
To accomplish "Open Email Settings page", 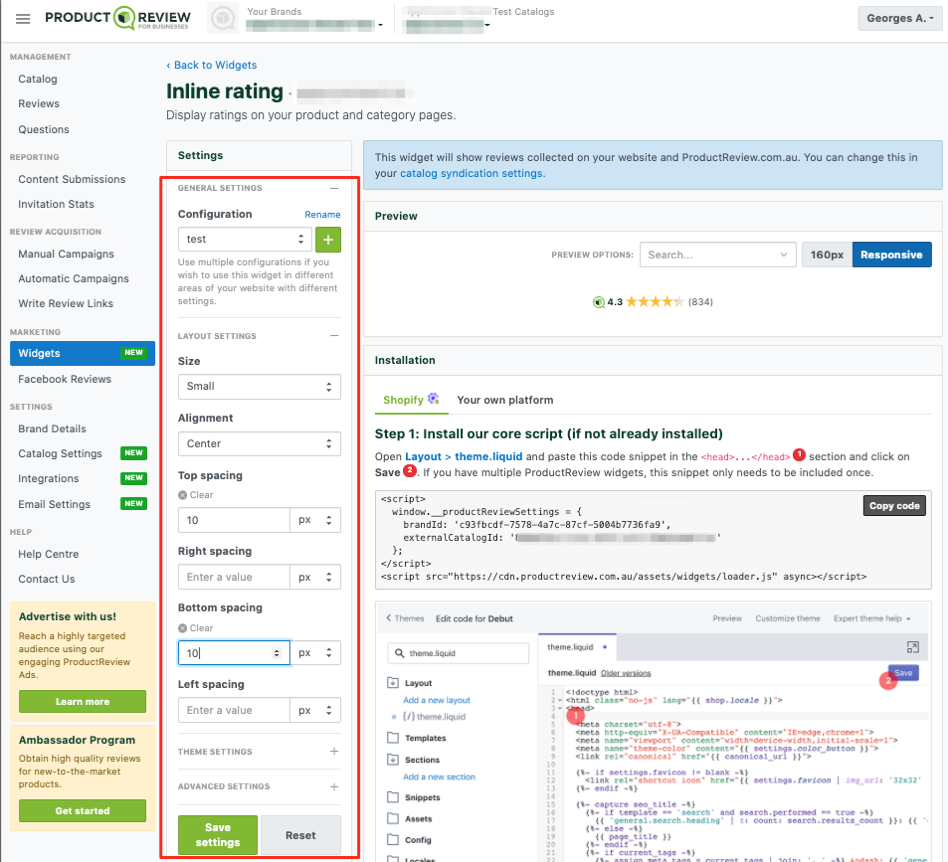I will point(54,504).
